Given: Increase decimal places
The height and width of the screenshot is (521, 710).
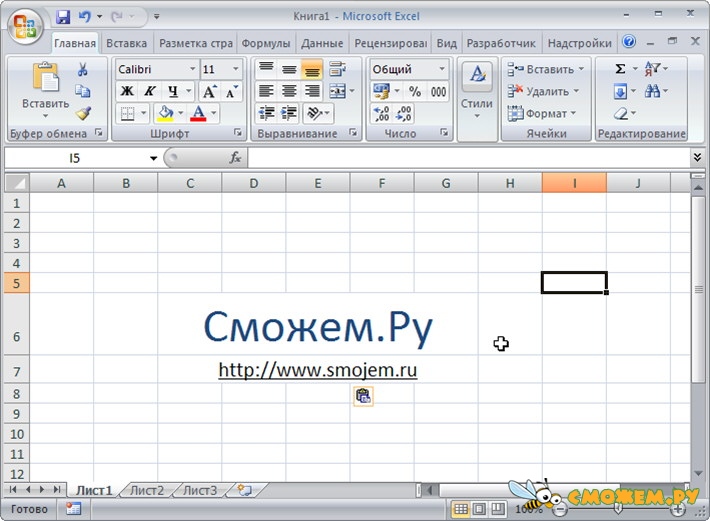Looking at the screenshot, I should point(381,113).
